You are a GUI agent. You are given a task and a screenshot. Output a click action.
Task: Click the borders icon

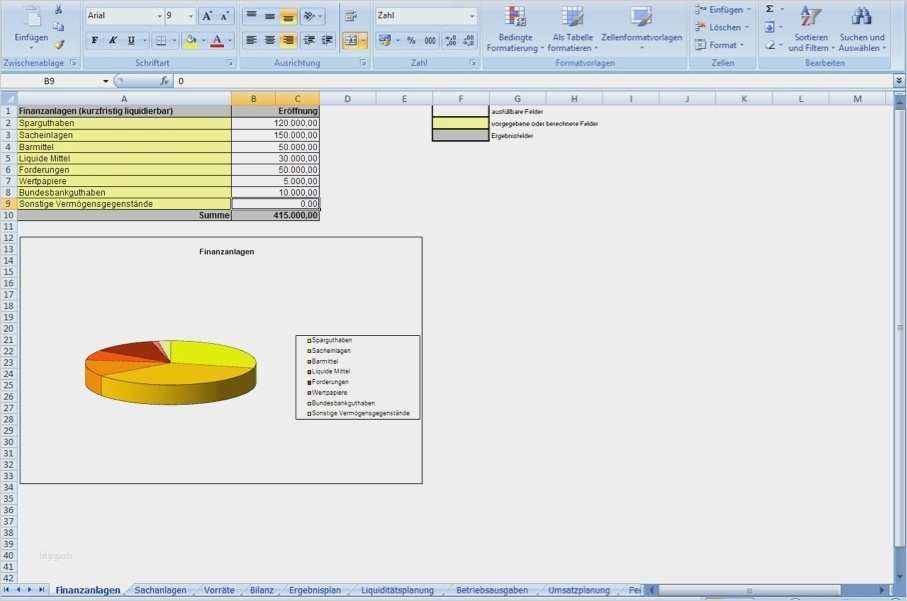point(161,40)
